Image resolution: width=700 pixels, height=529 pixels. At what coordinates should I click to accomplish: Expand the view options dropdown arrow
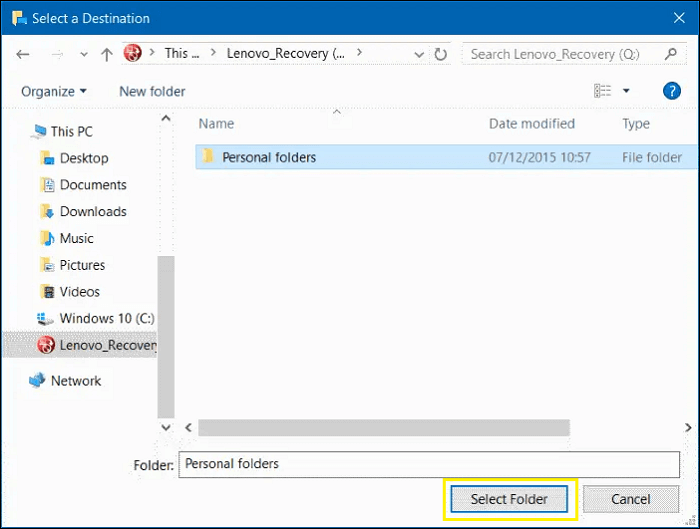pos(626,91)
